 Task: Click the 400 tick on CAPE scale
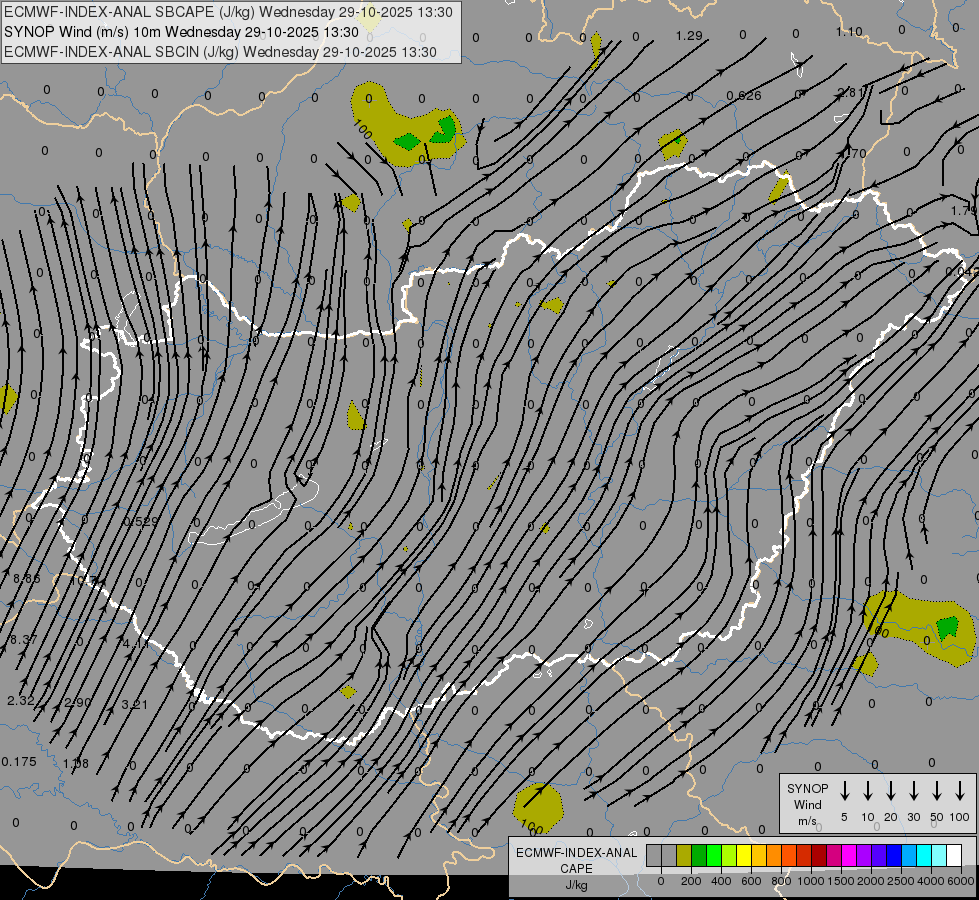point(721,881)
